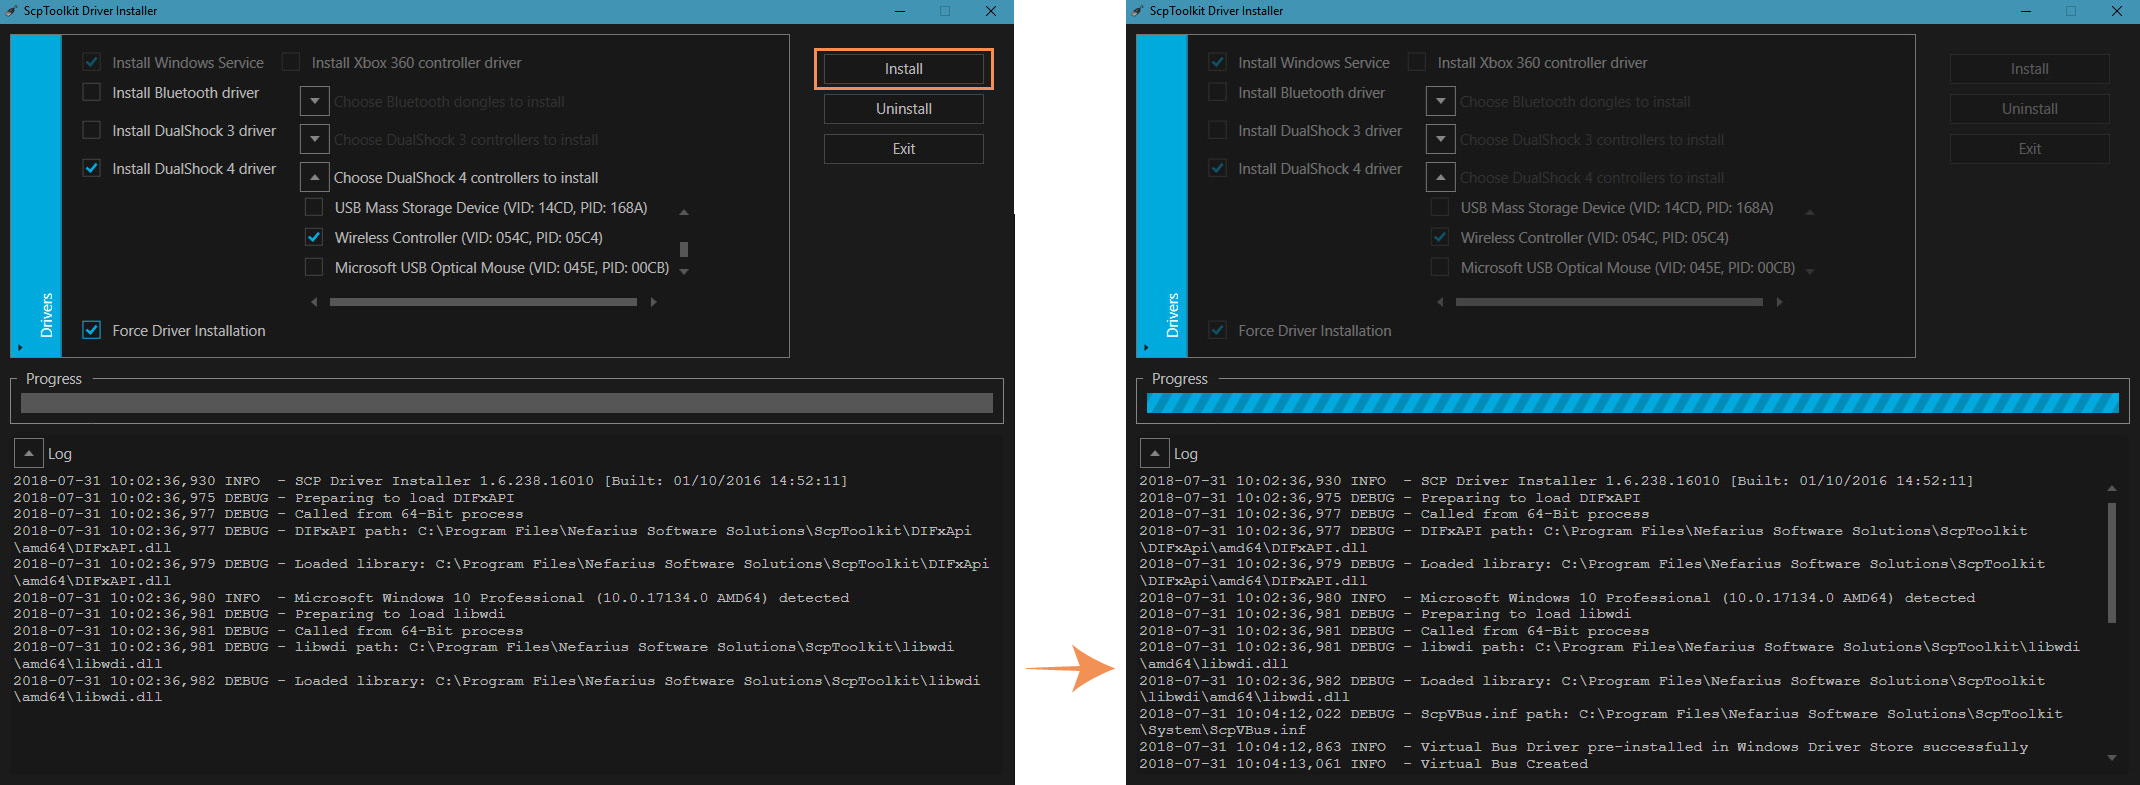Open the DualShock 3 controllers dropdown in the active window

point(315,140)
